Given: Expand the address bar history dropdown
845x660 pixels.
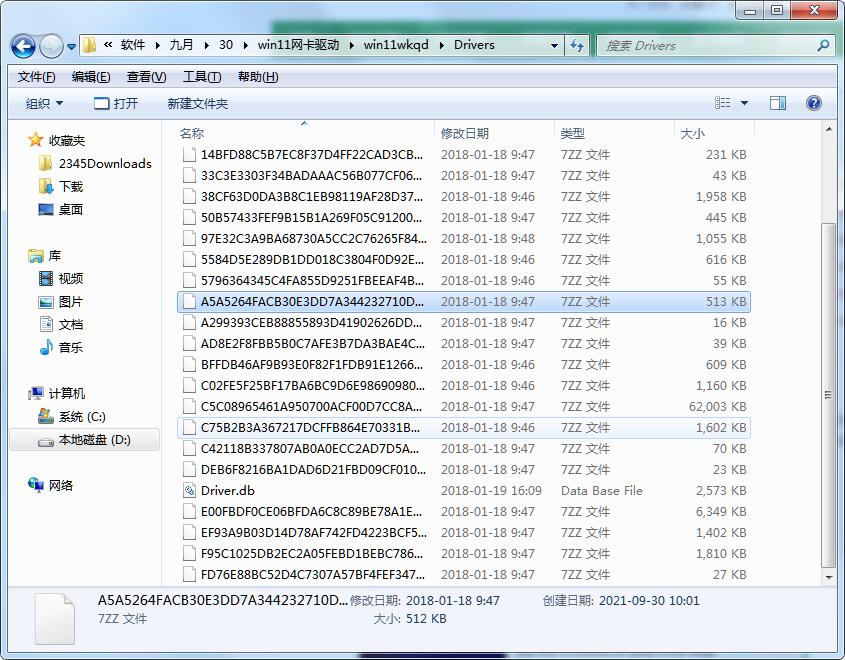Looking at the screenshot, I should (554, 46).
